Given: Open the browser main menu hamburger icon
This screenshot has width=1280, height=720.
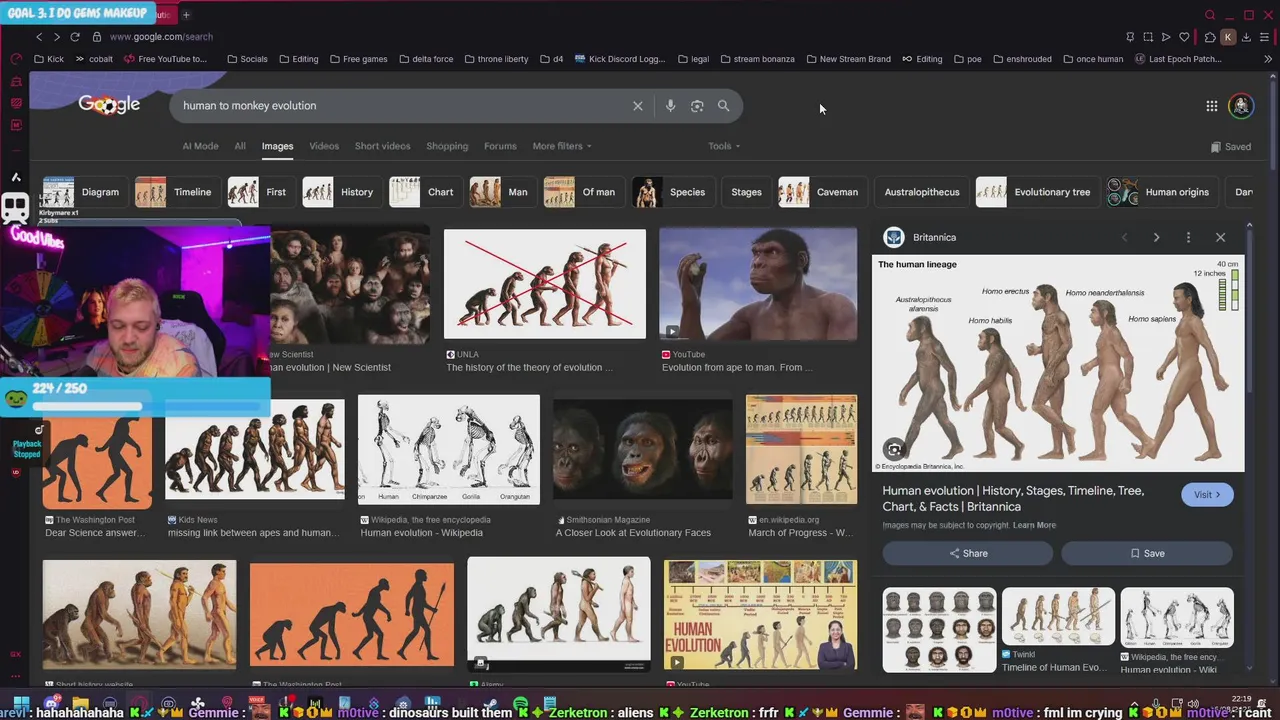Looking at the screenshot, I should (1265, 37).
